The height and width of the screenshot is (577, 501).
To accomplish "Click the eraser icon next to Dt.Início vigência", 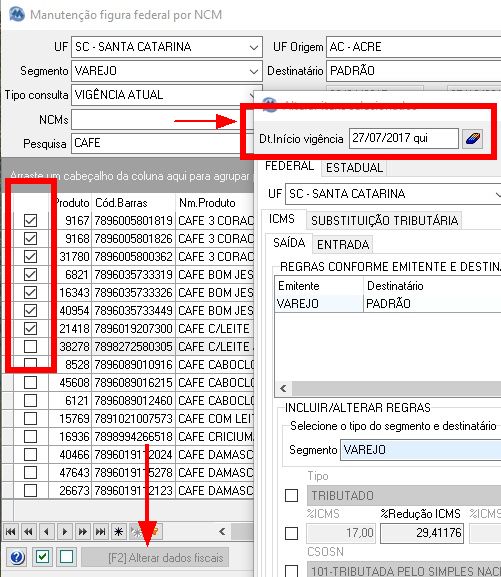I will tap(472, 139).
